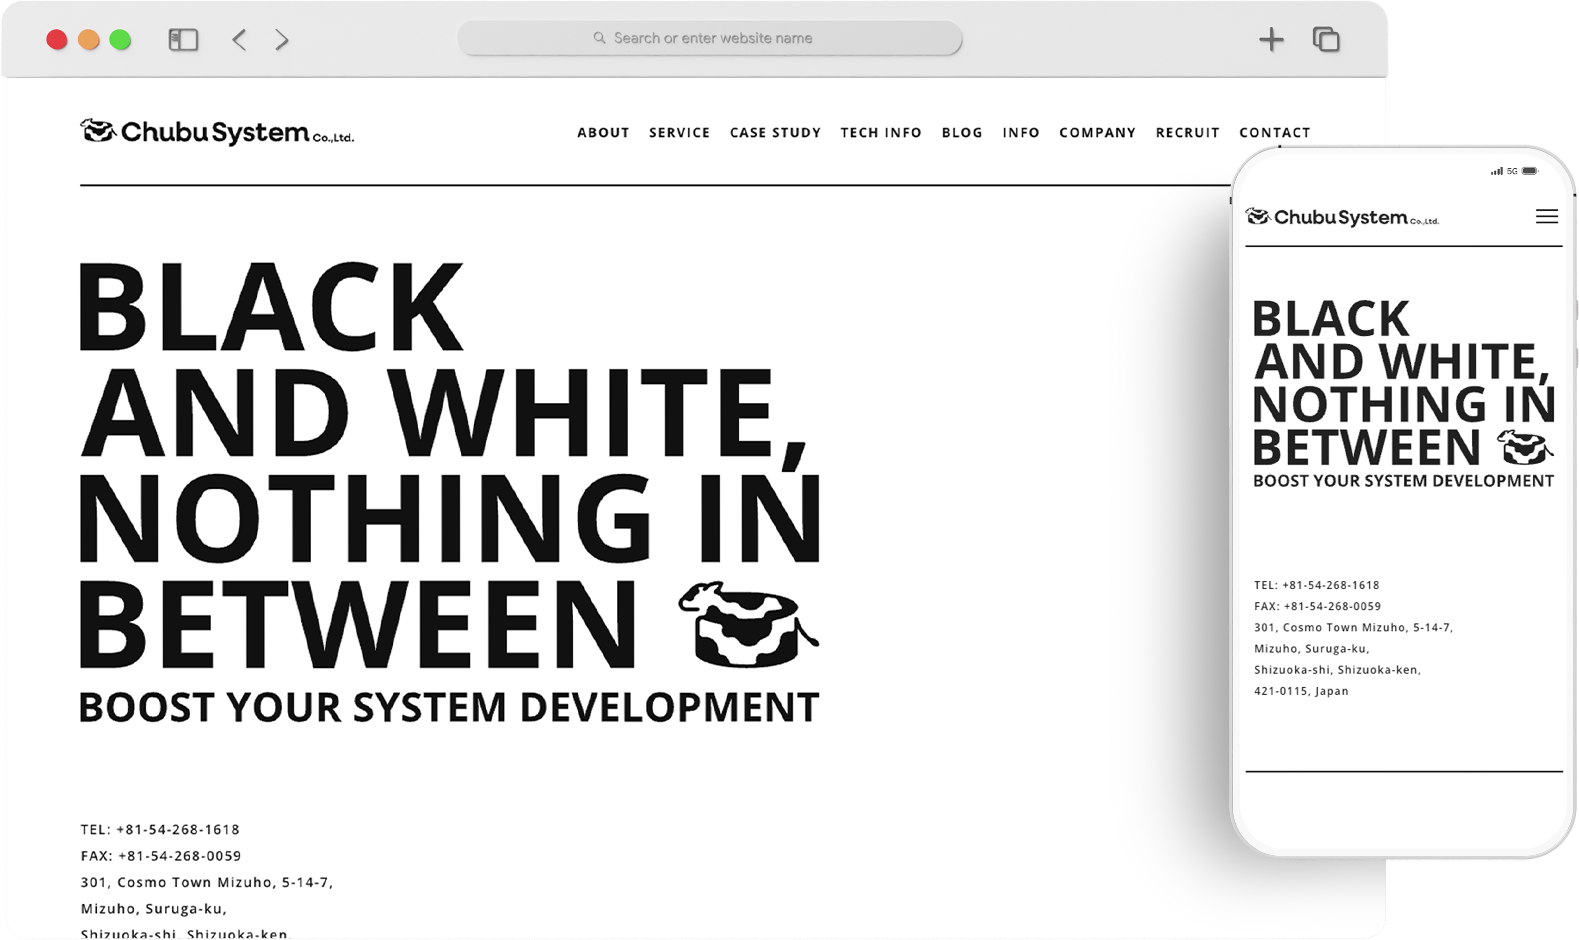
Task: Open the CONTACT page
Action: pyautogui.click(x=1274, y=132)
